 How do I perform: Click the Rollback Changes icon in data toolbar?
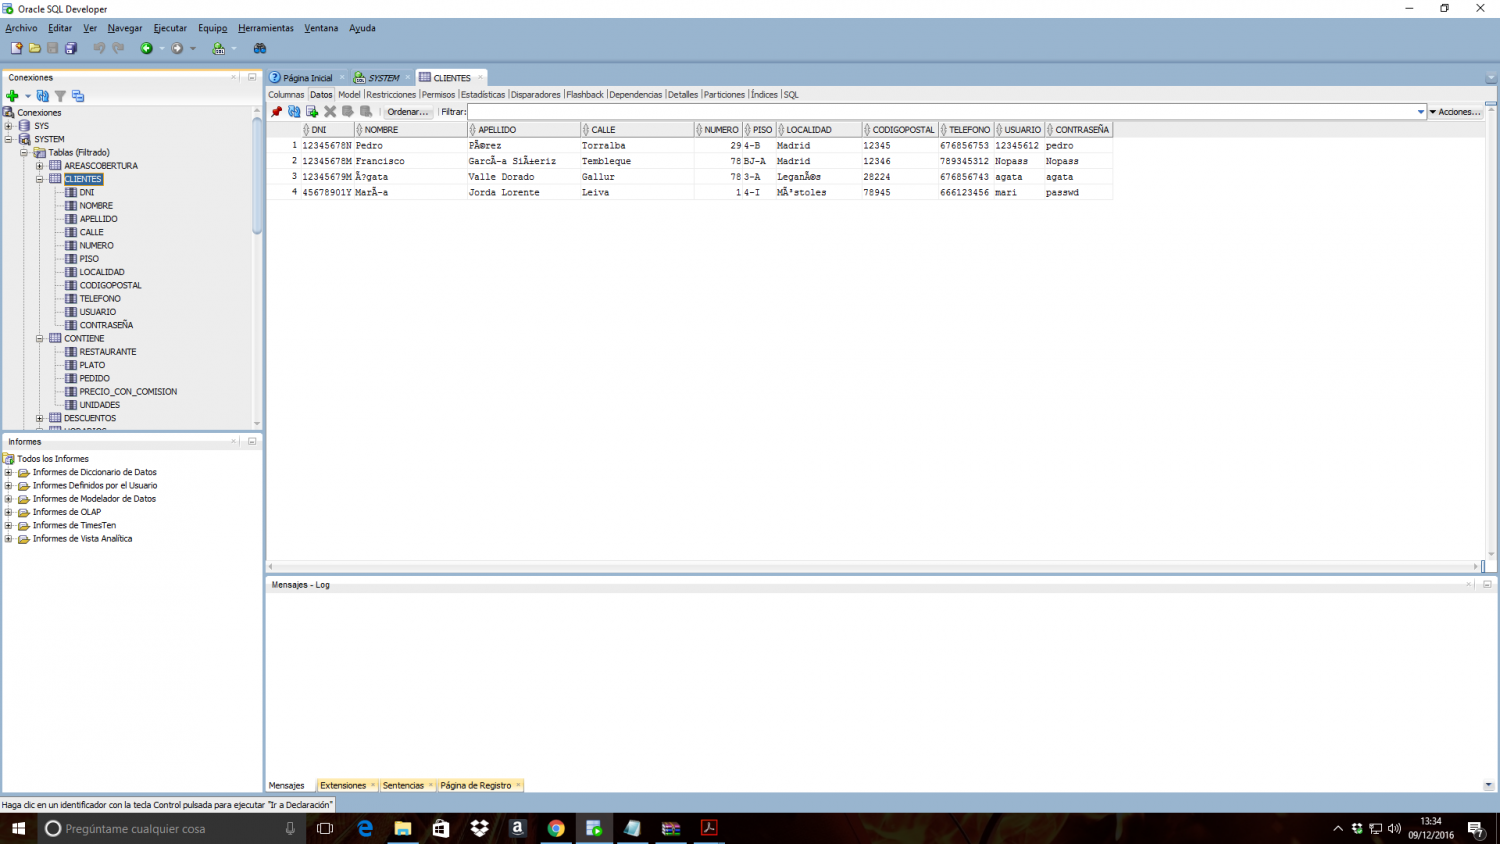[x=366, y=112]
